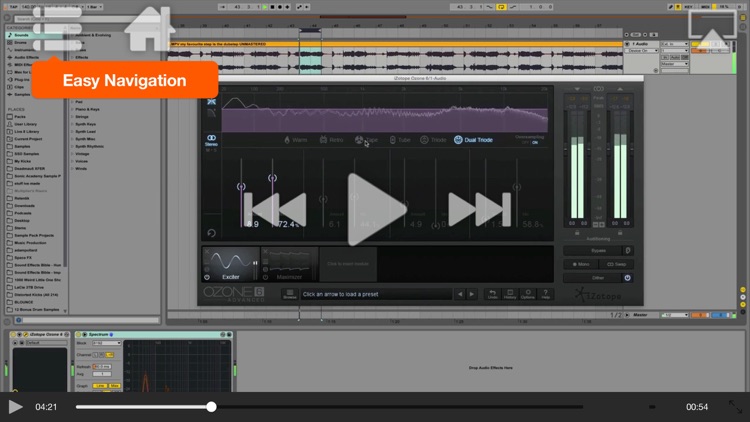Expand the Ambient & Evolving sounds folder
The image size is (750, 422).
73,35
